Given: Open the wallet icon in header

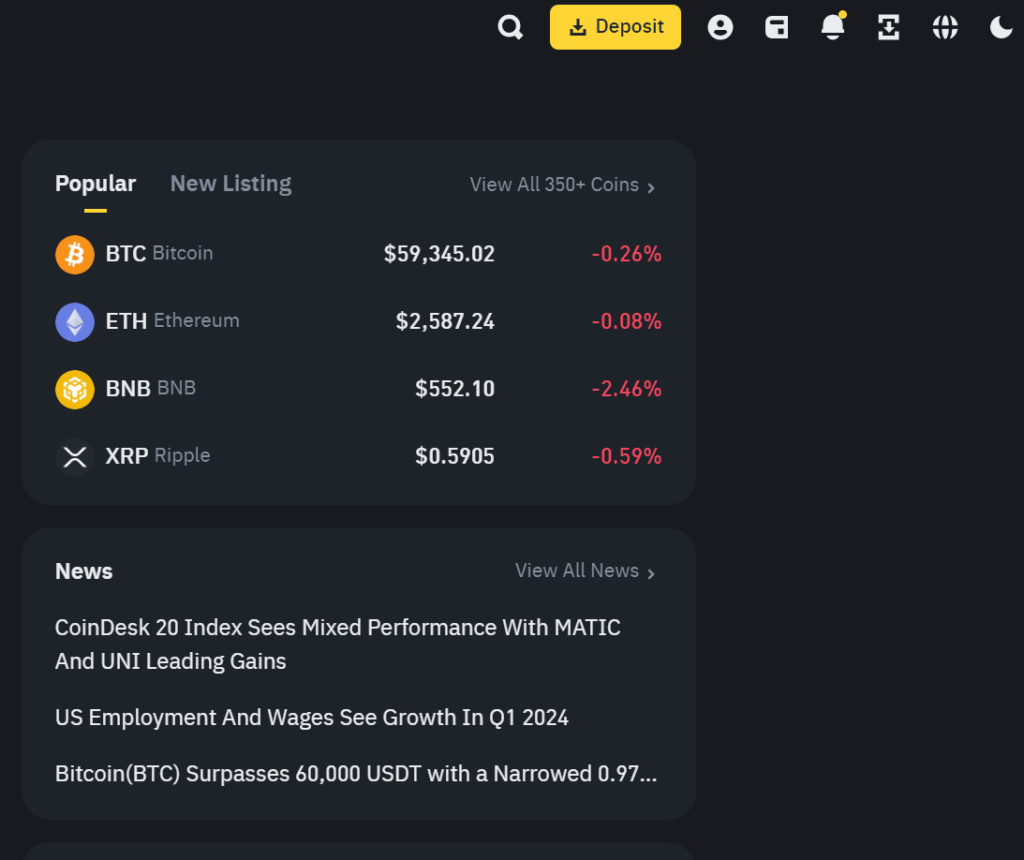Looking at the screenshot, I should point(777,28).
